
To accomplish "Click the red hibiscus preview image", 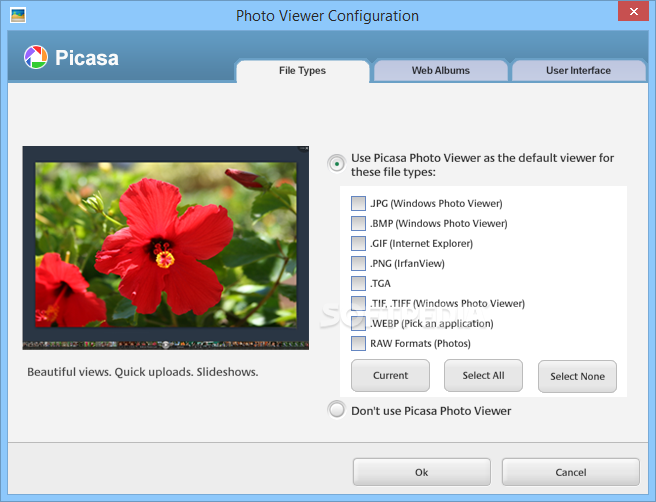I will [166, 245].
